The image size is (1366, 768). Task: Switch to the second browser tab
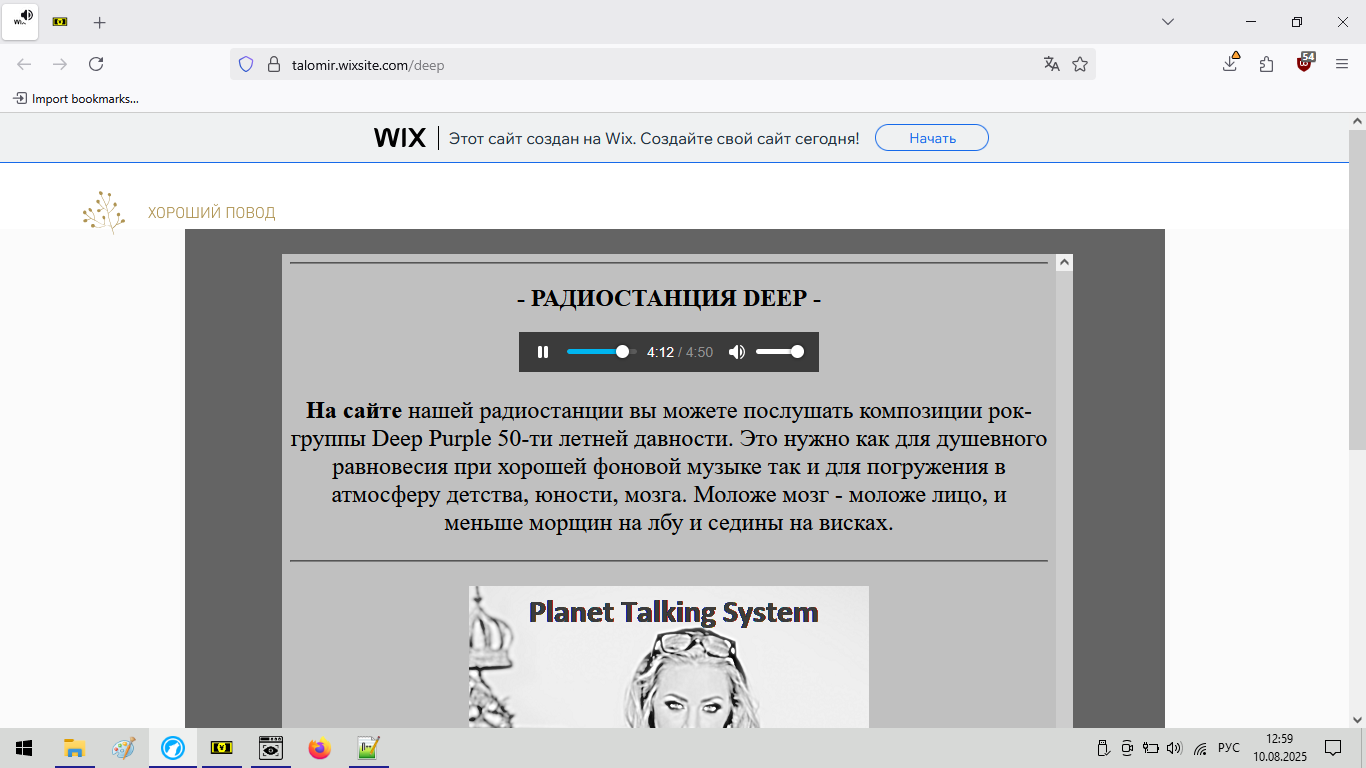(x=60, y=22)
